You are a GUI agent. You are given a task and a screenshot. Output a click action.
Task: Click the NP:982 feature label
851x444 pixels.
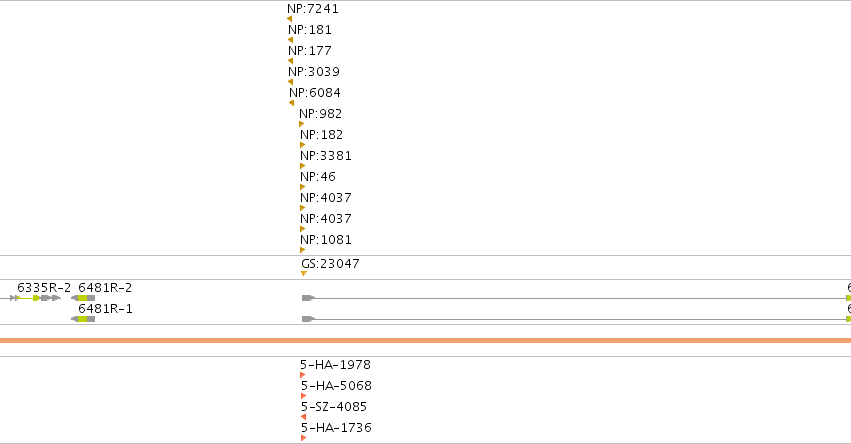[320, 114]
